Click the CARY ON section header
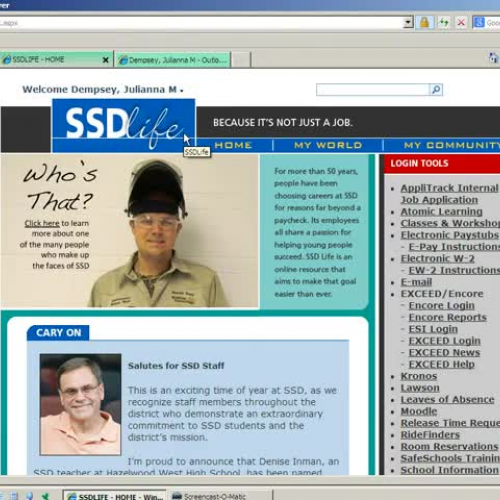The width and height of the screenshot is (500, 500). pyautogui.click(x=58, y=333)
